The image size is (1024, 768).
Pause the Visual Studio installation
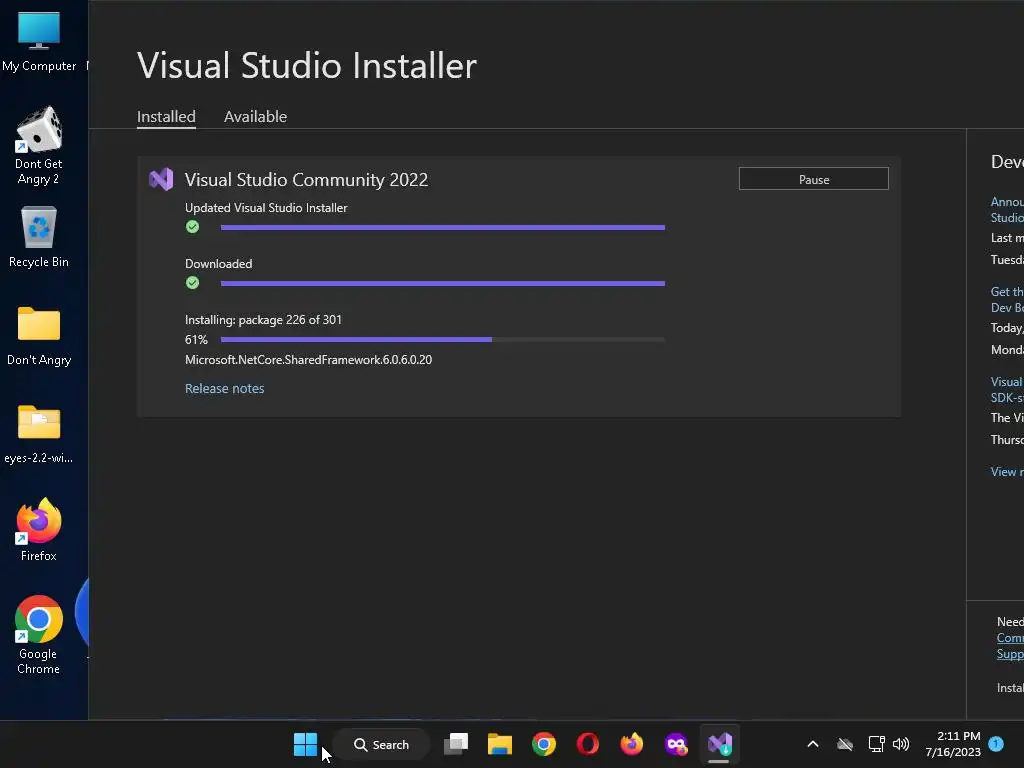pyautogui.click(x=813, y=179)
